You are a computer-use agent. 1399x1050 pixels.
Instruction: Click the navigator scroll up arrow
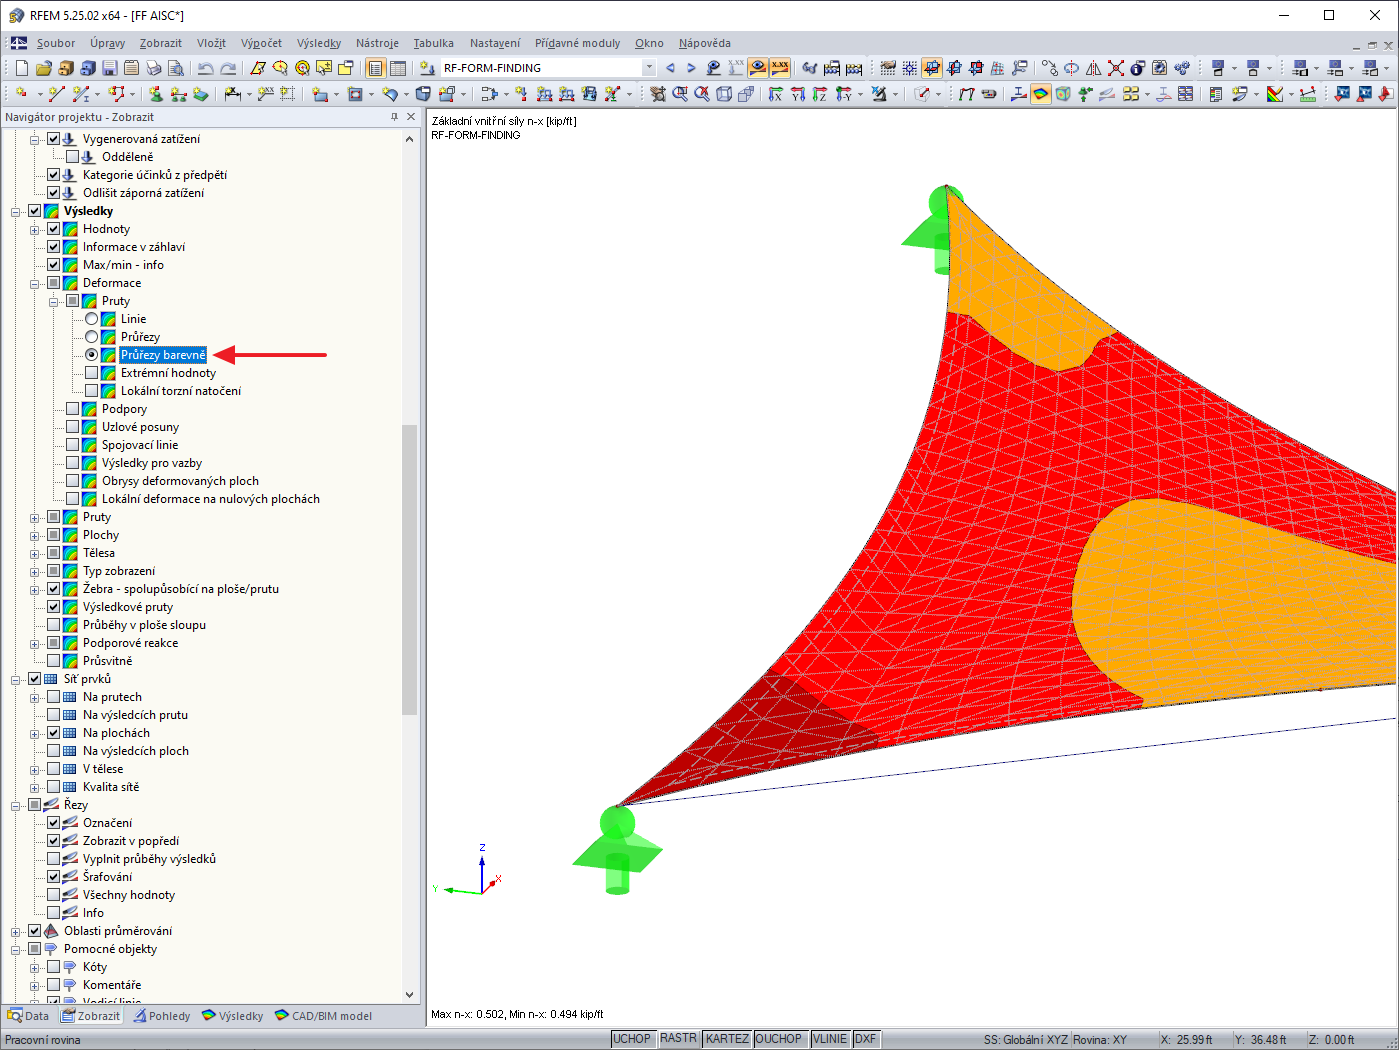click(410, 139)
